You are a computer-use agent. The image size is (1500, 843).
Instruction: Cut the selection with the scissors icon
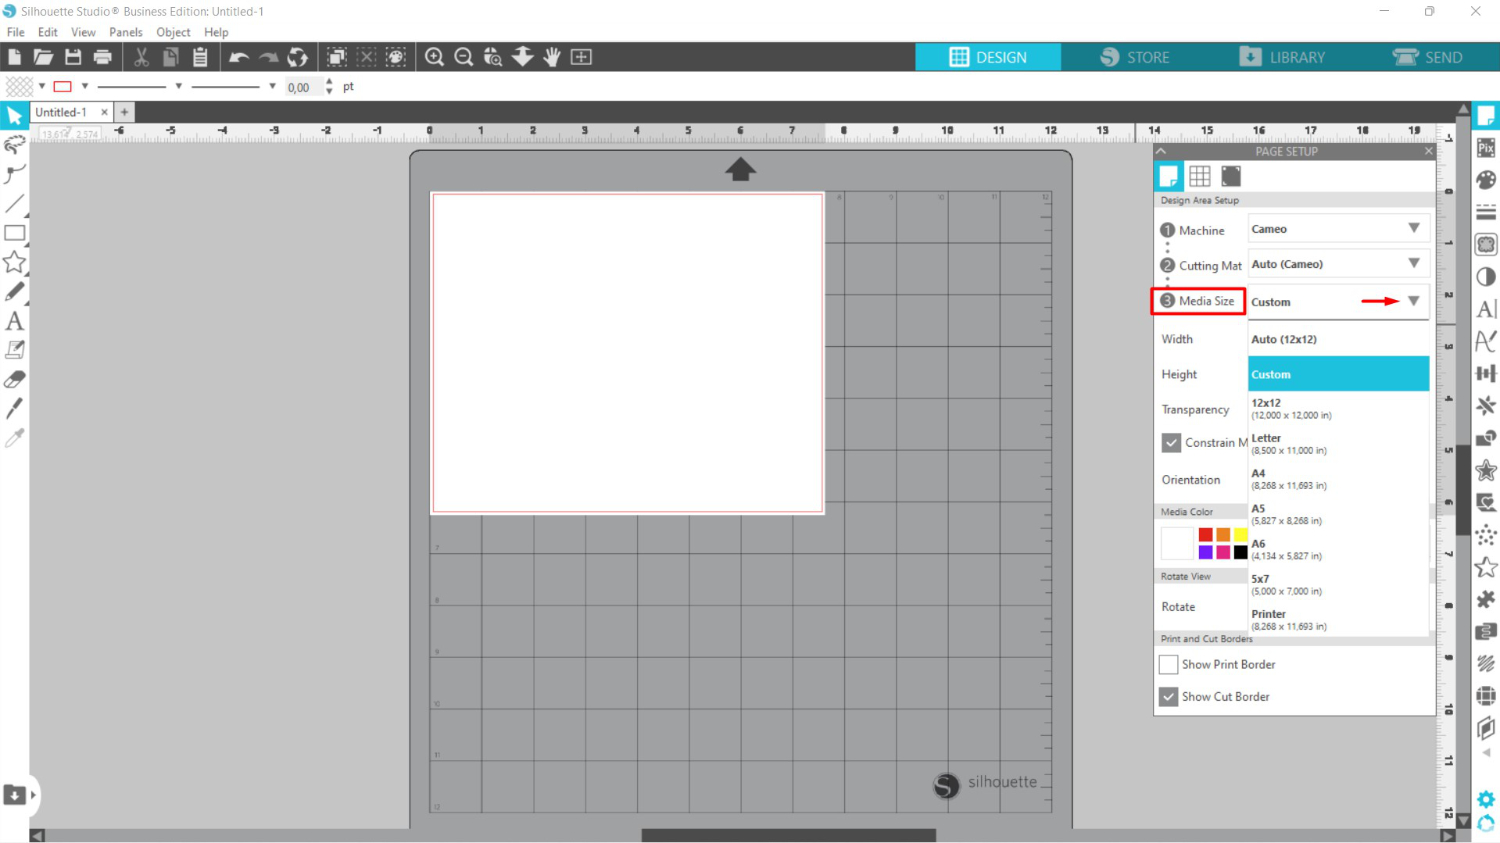141,57
